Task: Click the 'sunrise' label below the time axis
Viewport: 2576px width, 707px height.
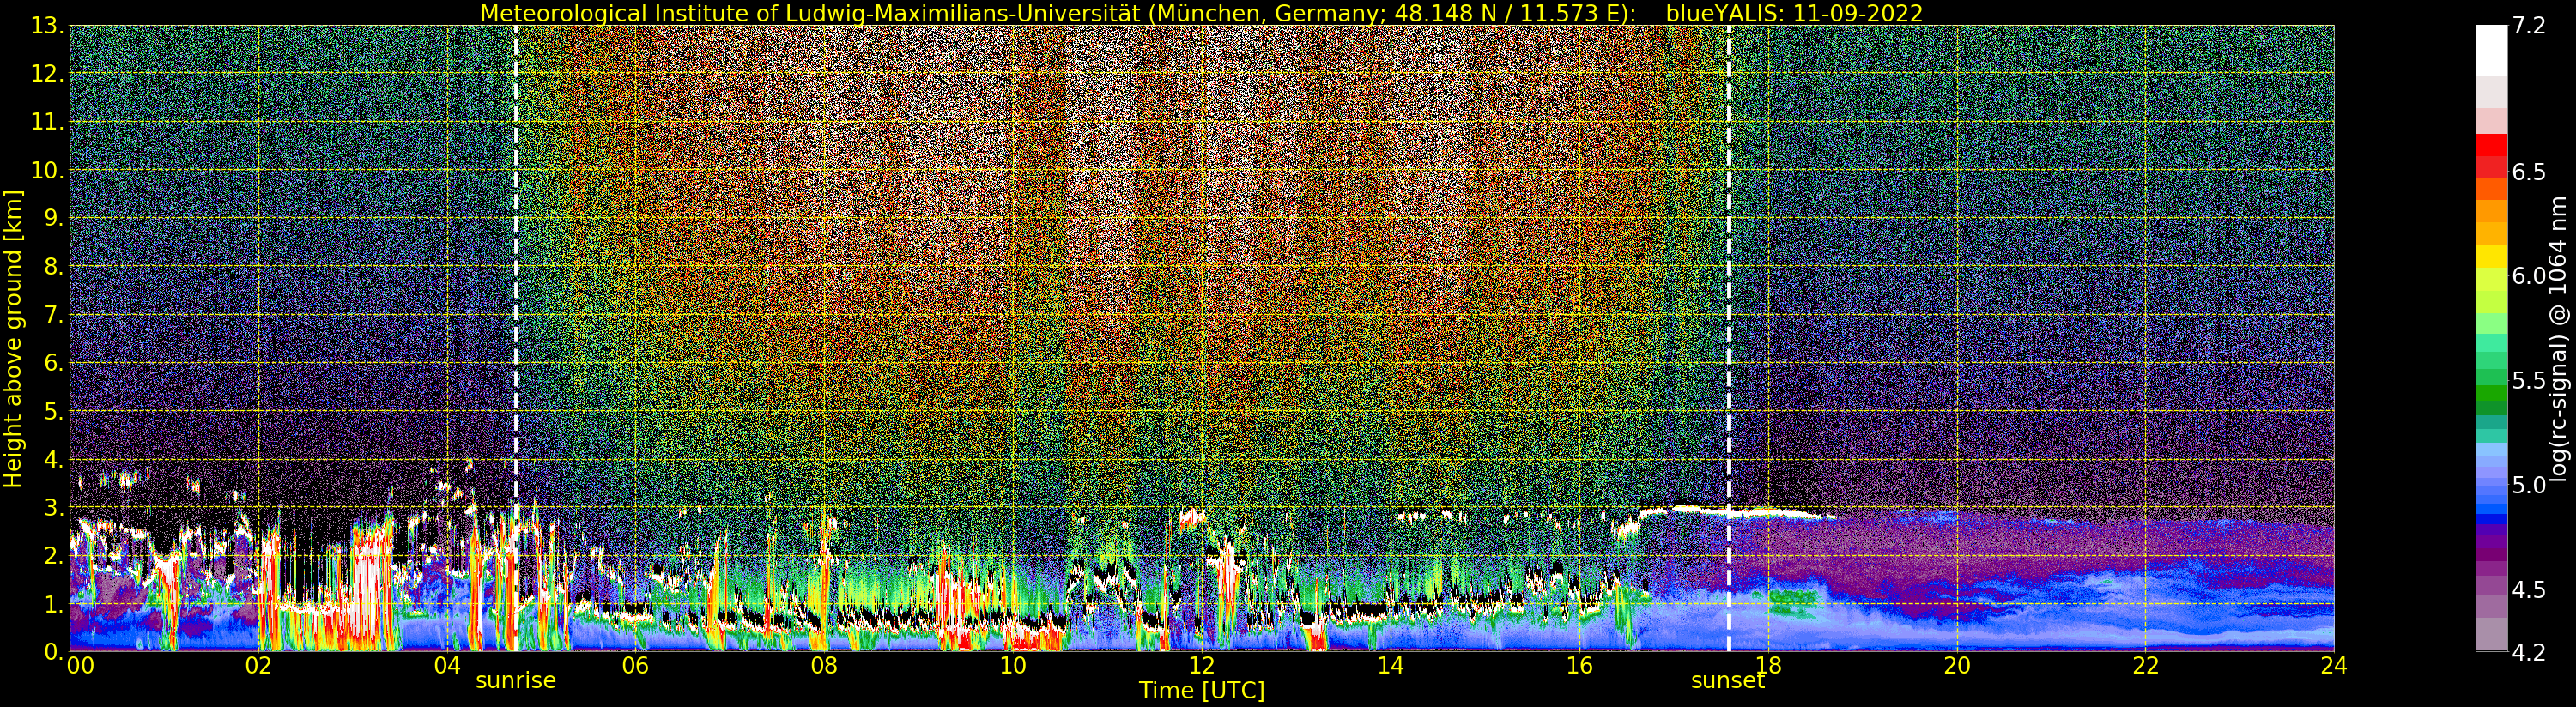Action: [x=515, y=681]
